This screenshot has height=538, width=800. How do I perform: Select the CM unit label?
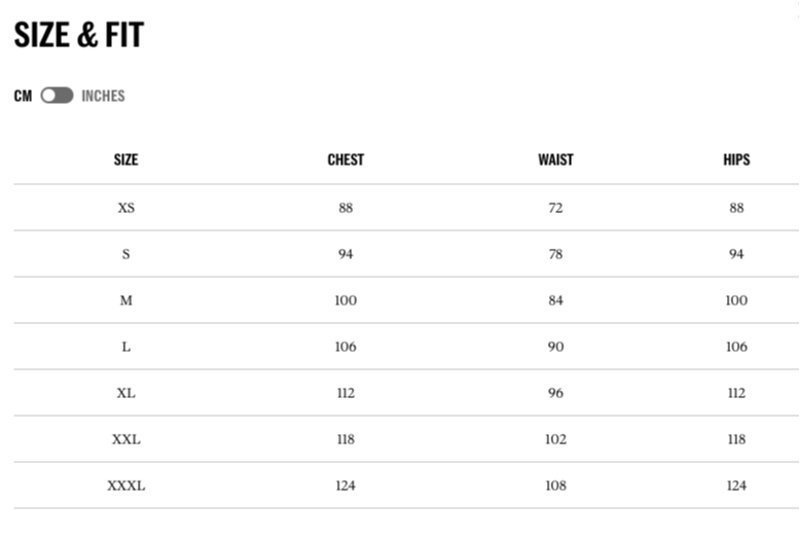pos(23,96)
